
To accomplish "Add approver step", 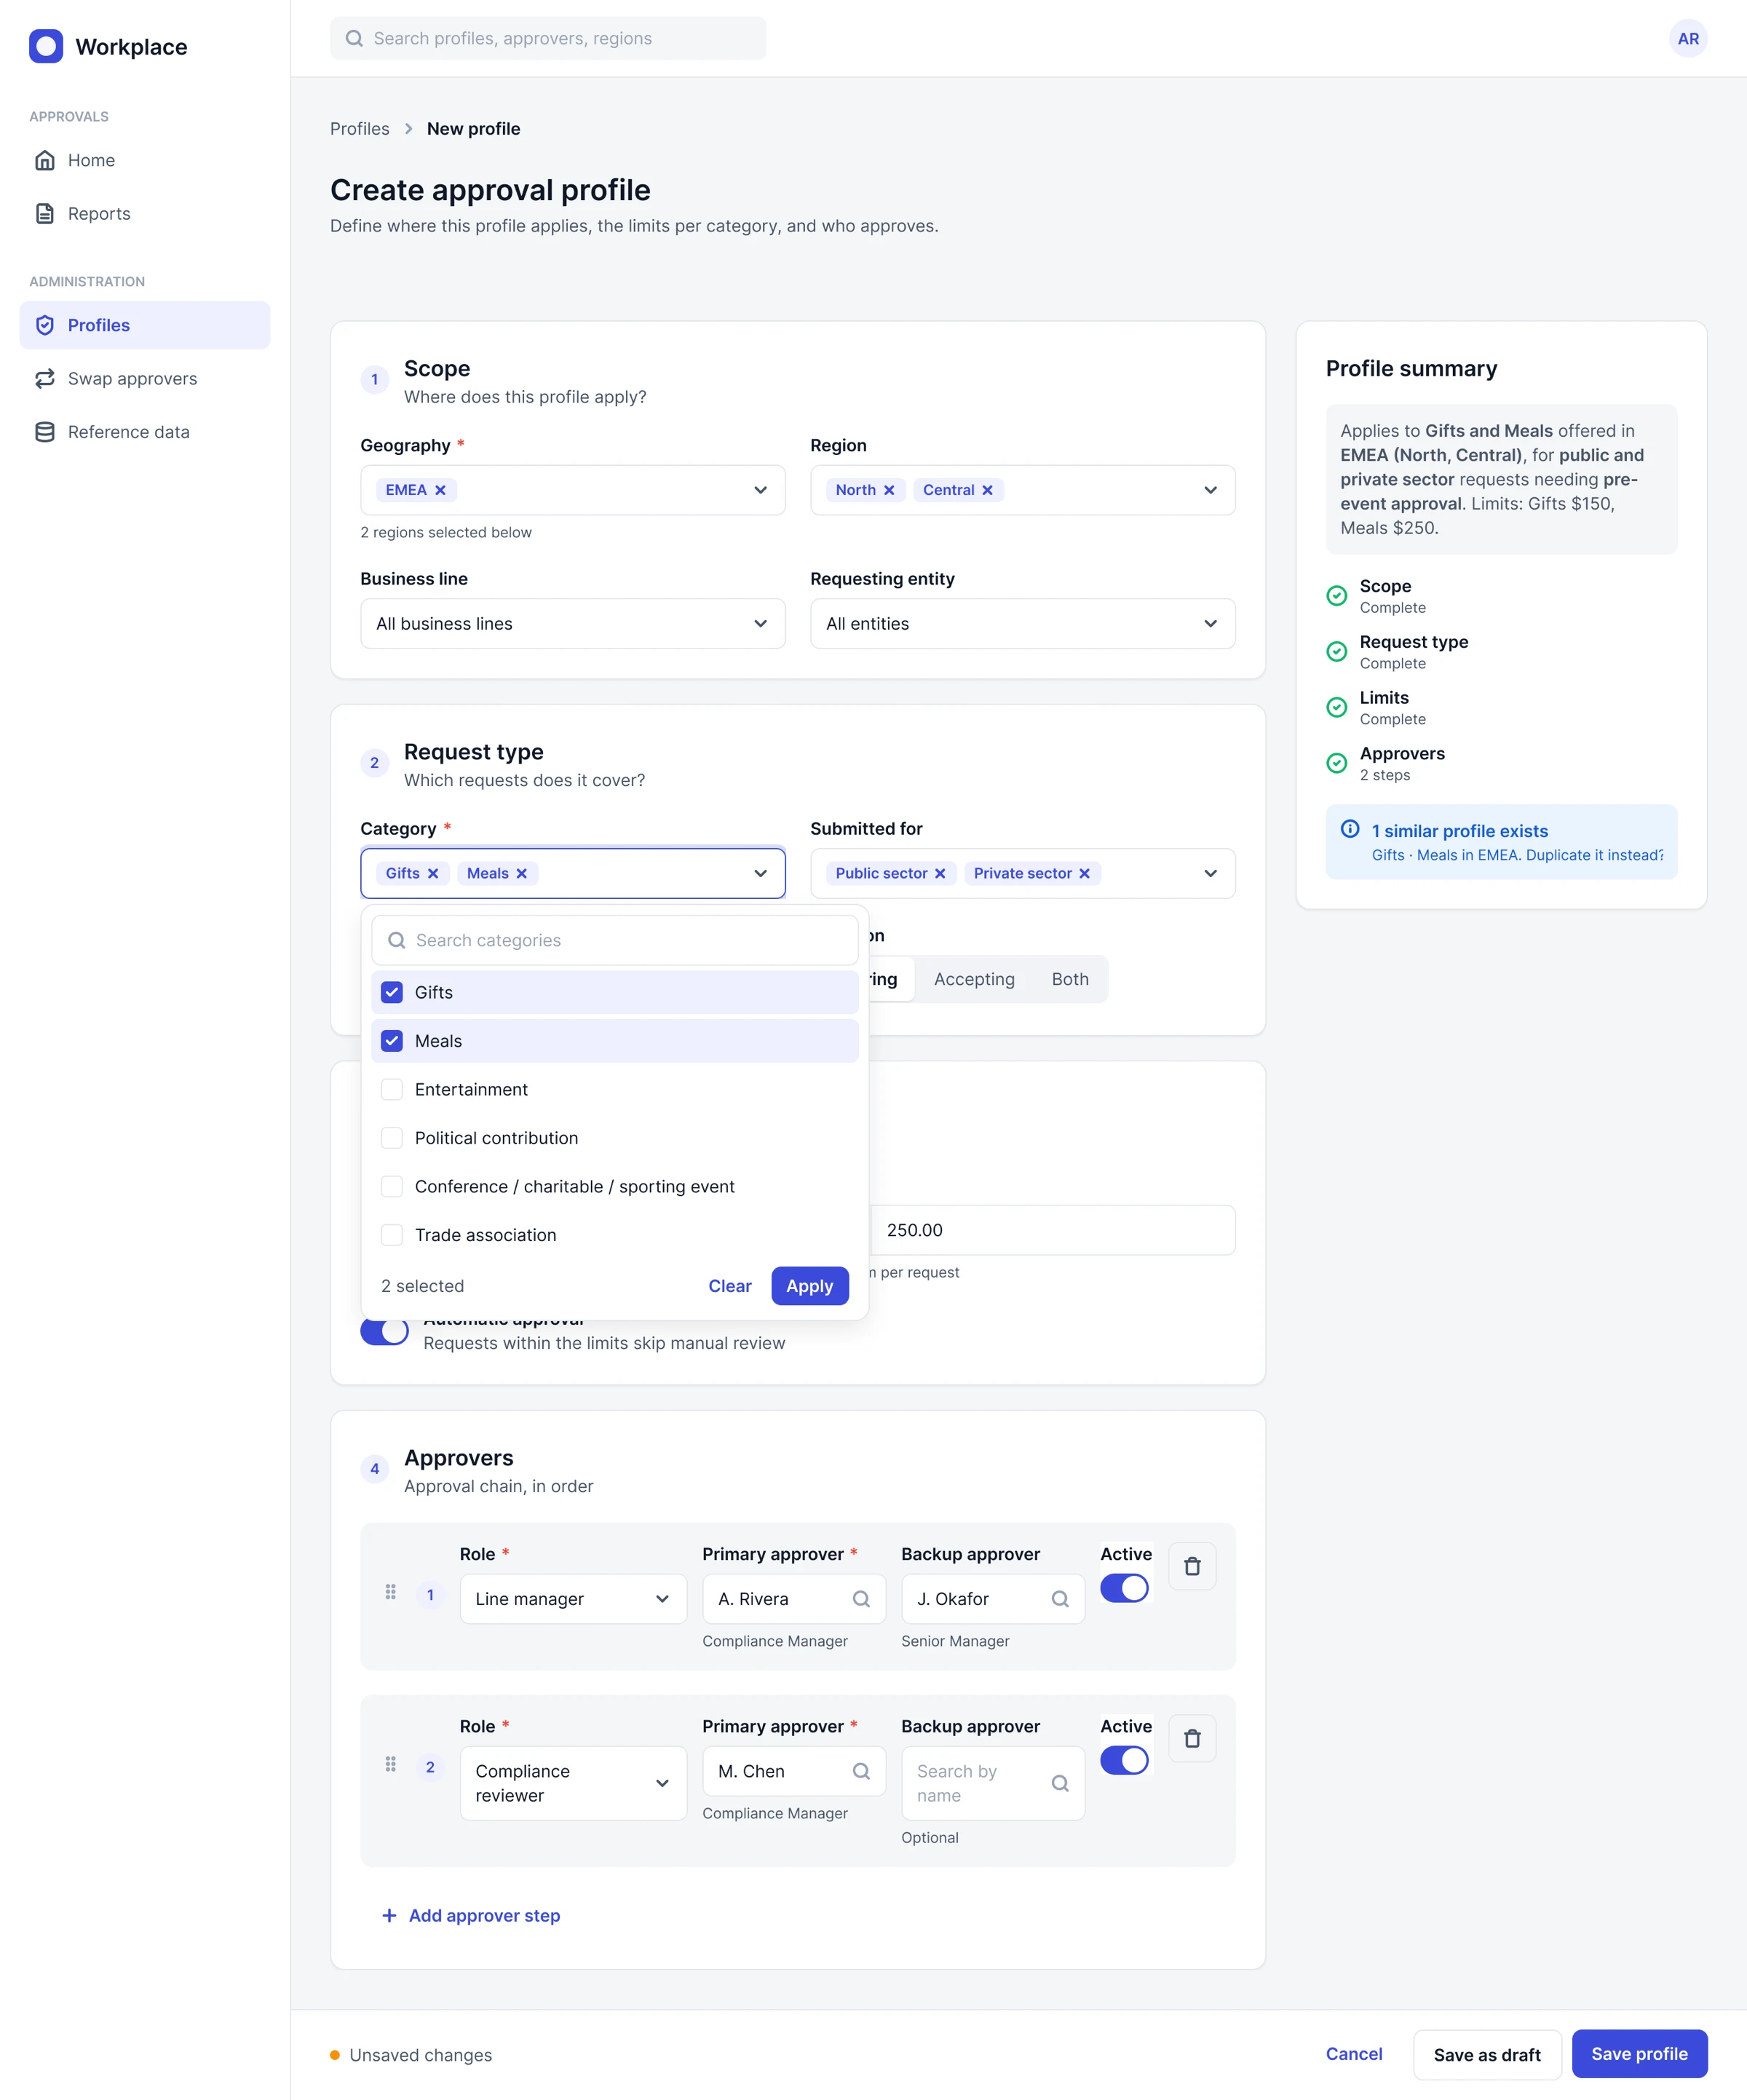I will [x=471, y=1915].
